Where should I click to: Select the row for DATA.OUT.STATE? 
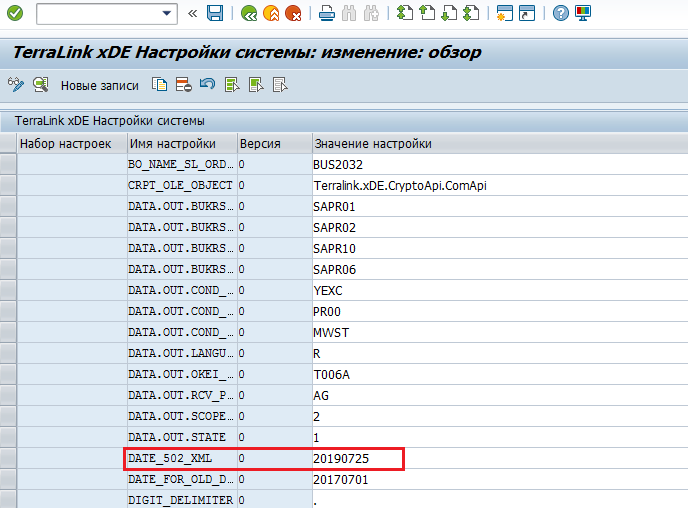(x=9, y=437)
